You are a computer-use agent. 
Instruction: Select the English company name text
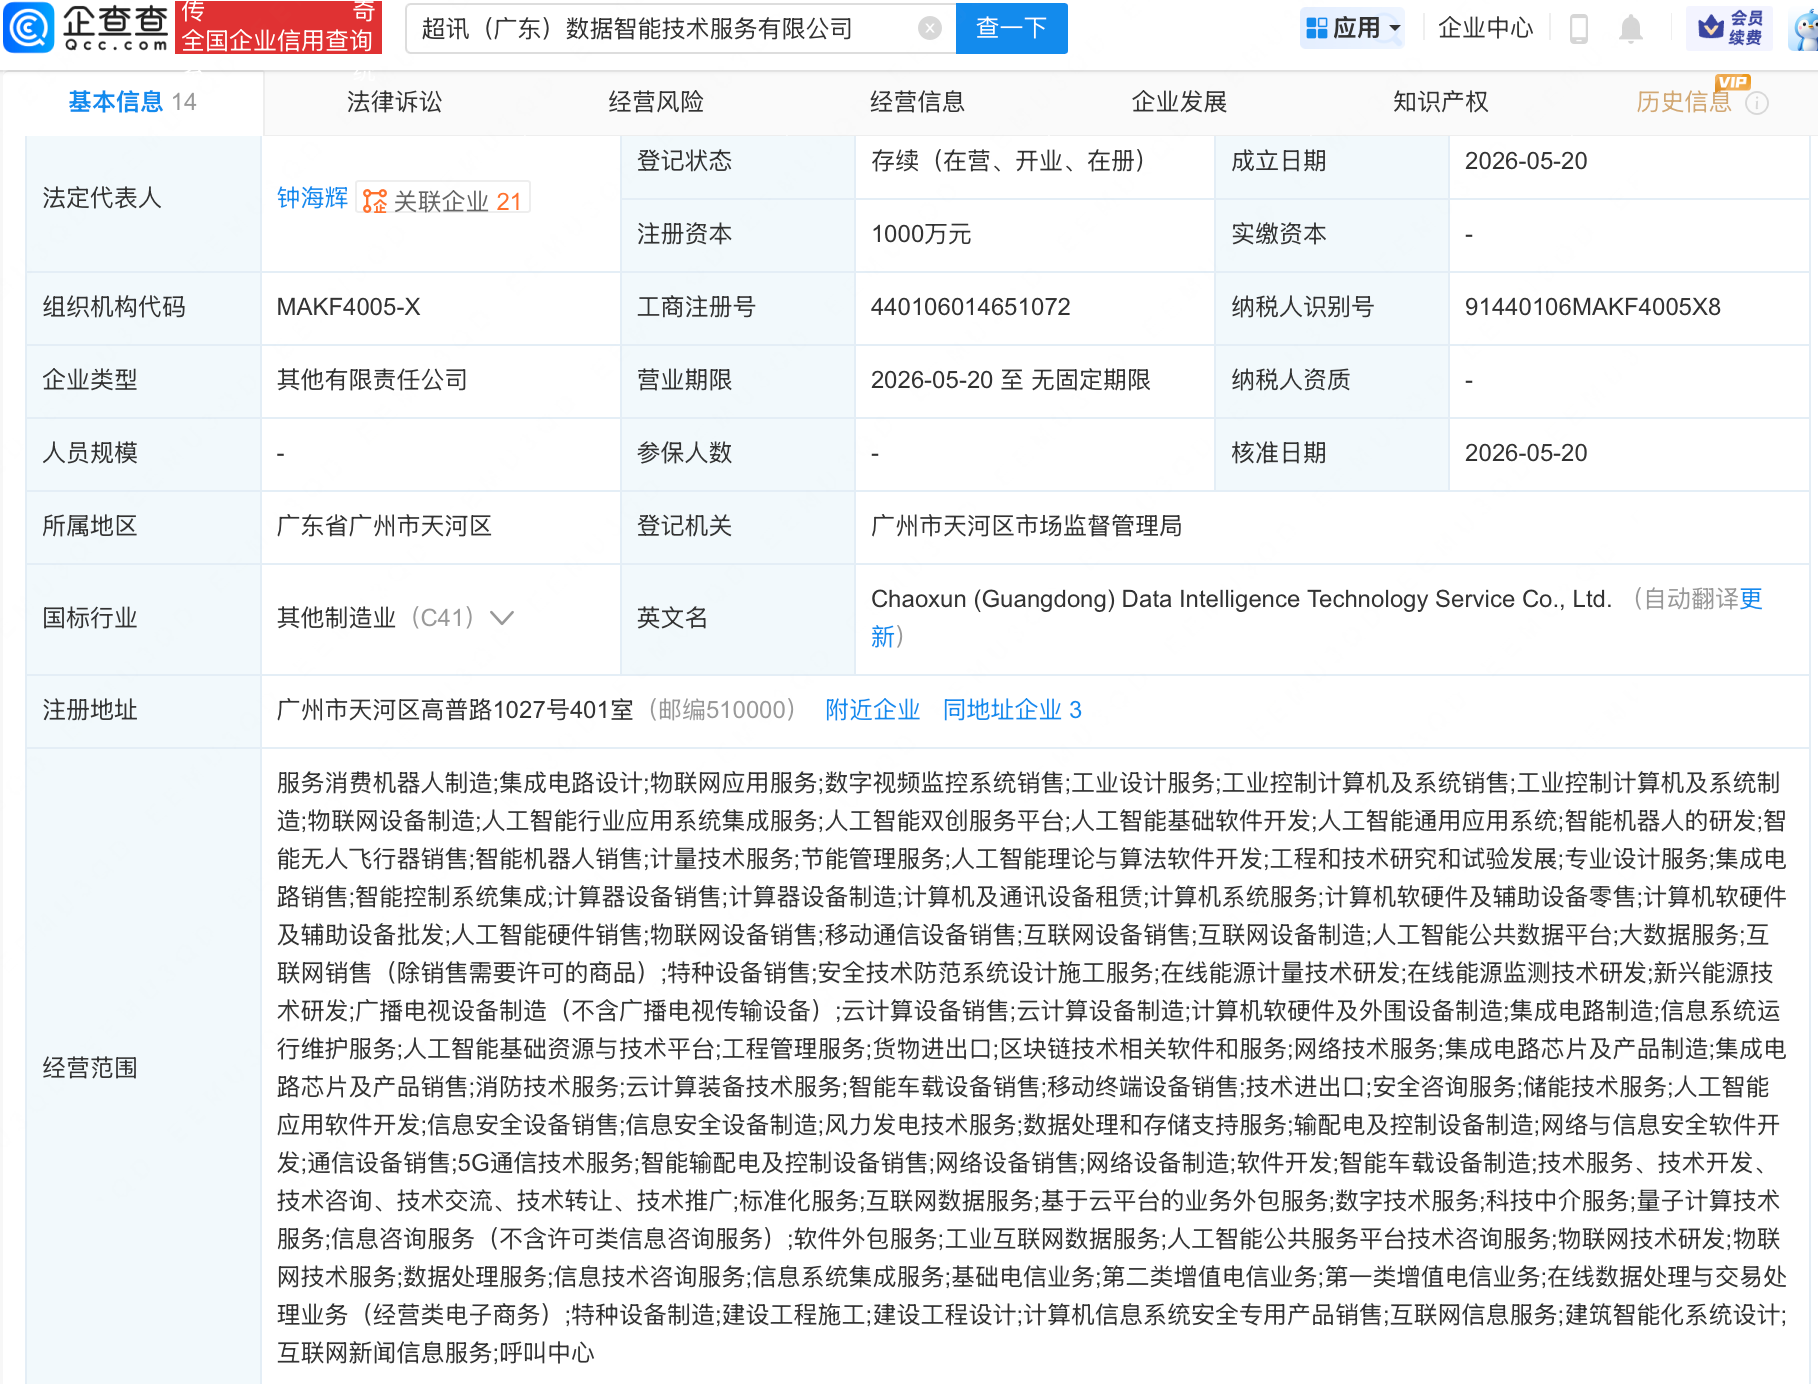1241,599
